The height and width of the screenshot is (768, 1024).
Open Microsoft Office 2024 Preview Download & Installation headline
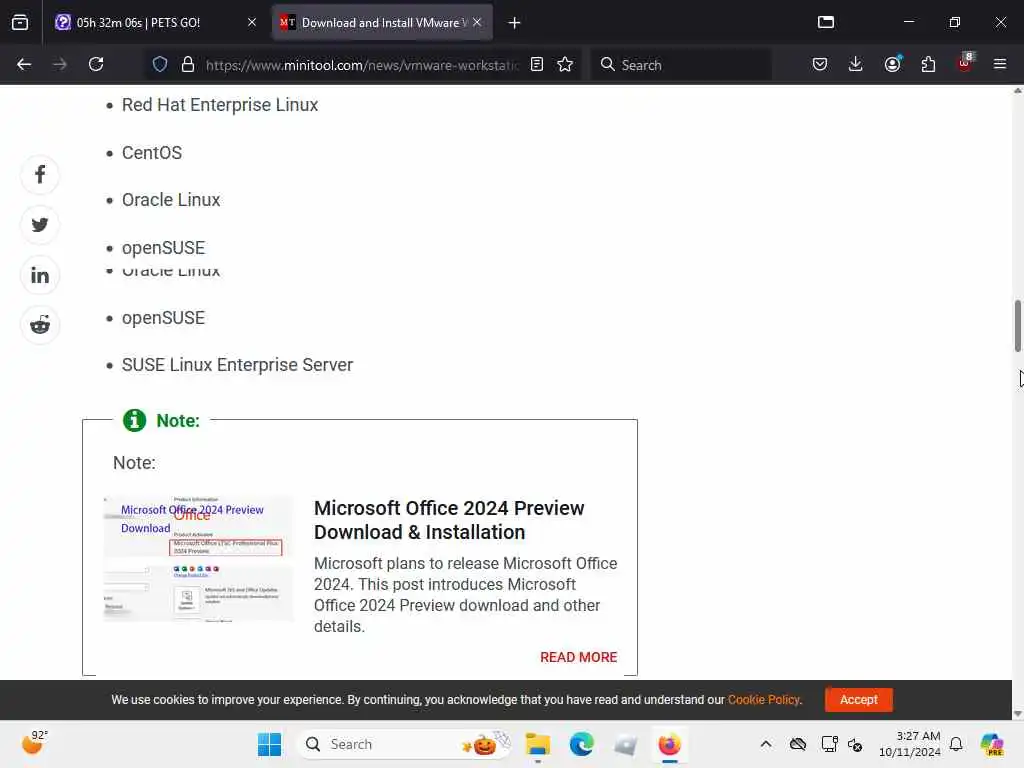(x=449, y=520)
